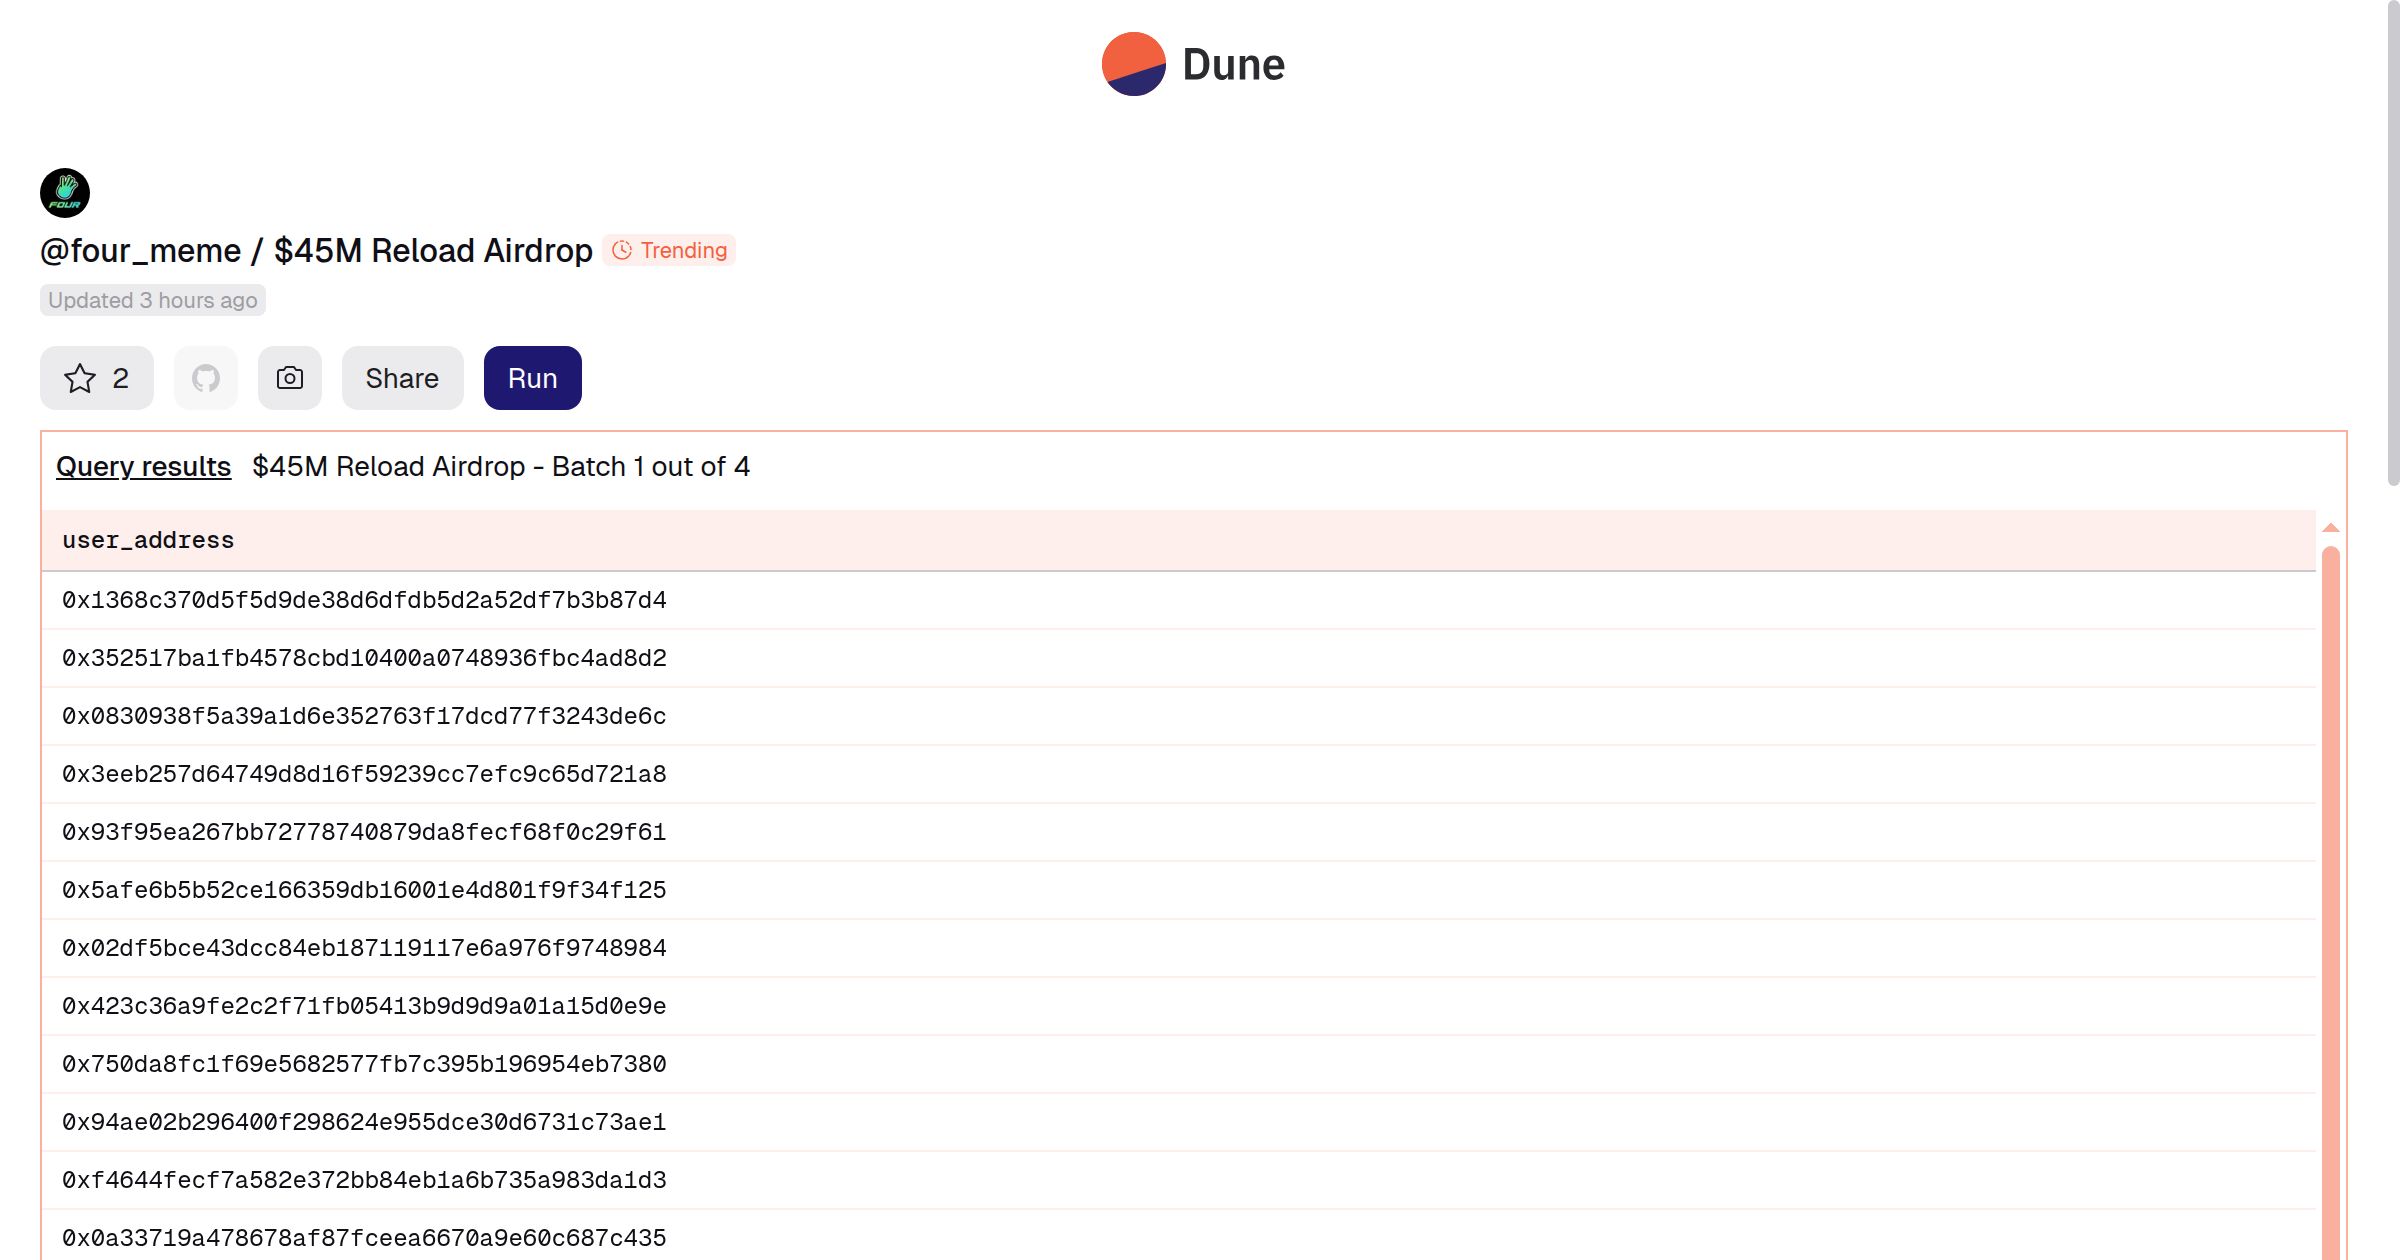Open the Query results link
The width and height of the screenshot is (2400, 1260).
click(143, 466)
